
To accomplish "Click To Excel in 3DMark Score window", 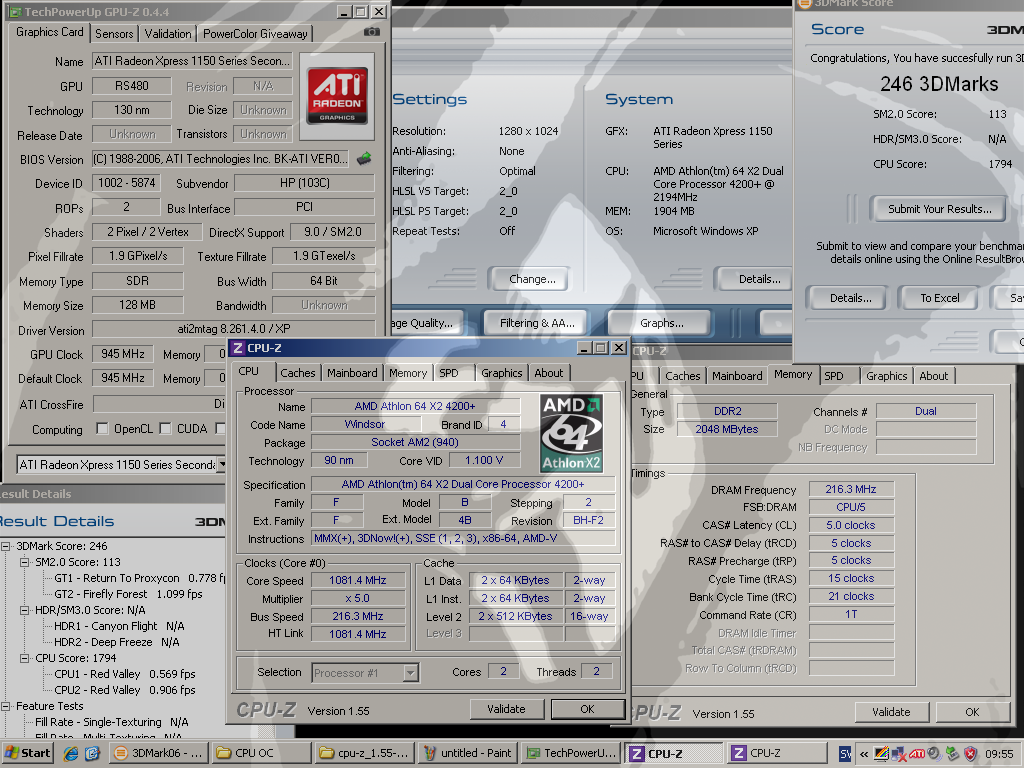I will click(940, 298).
